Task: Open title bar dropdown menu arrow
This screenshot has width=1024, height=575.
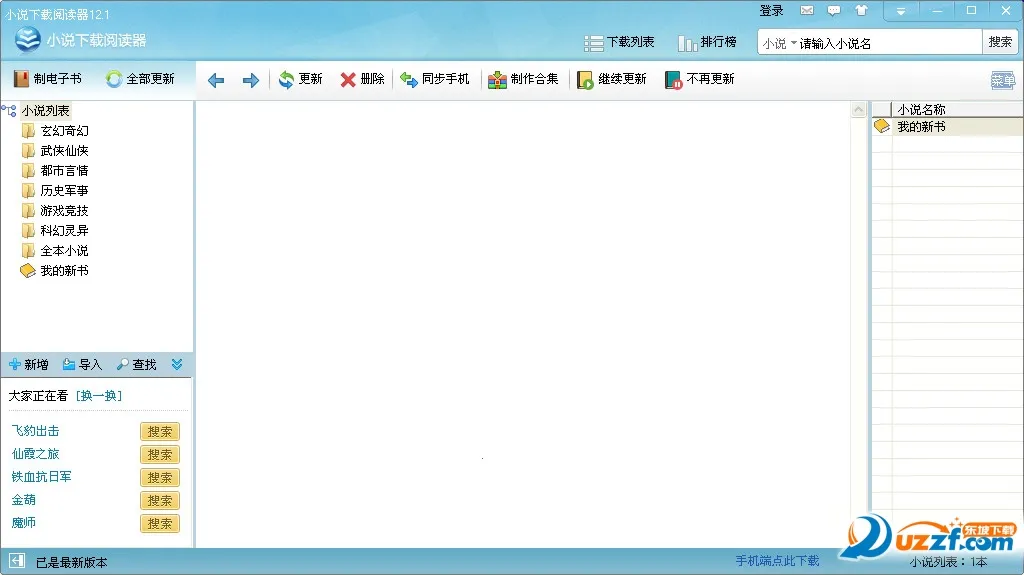Action: point(901,11)
